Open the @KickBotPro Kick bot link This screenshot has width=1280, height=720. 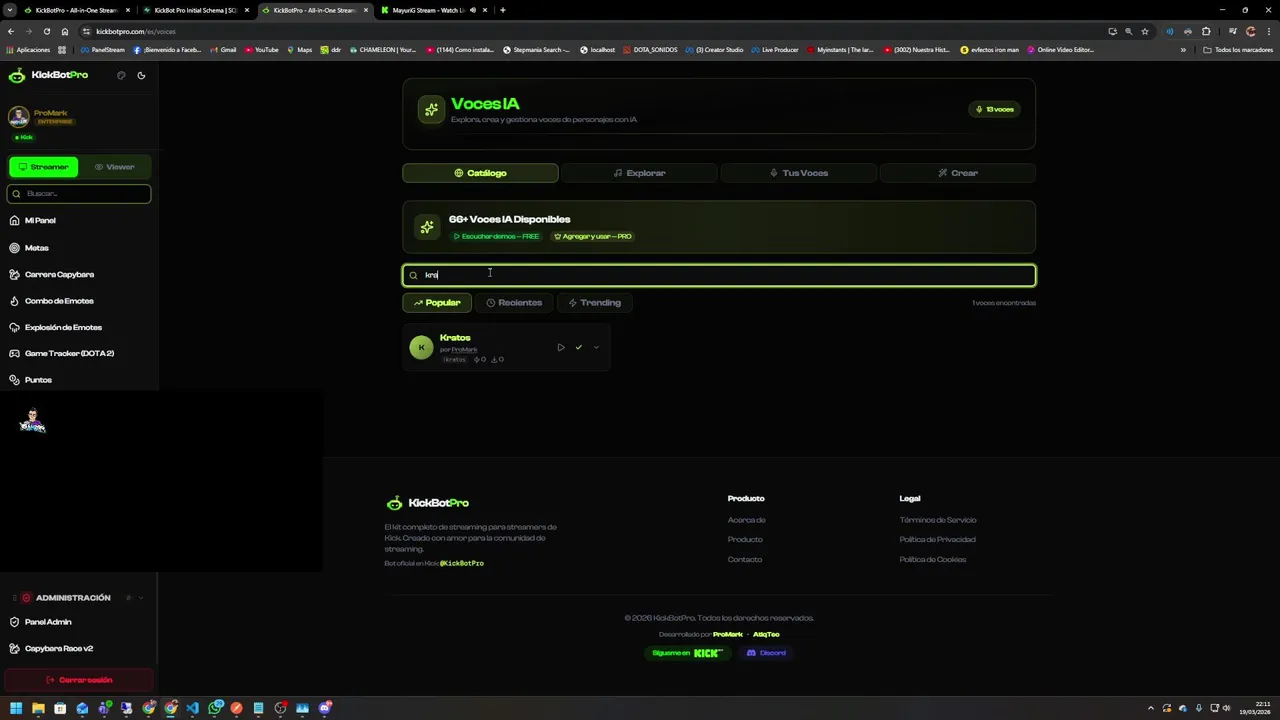pos(462,563)
